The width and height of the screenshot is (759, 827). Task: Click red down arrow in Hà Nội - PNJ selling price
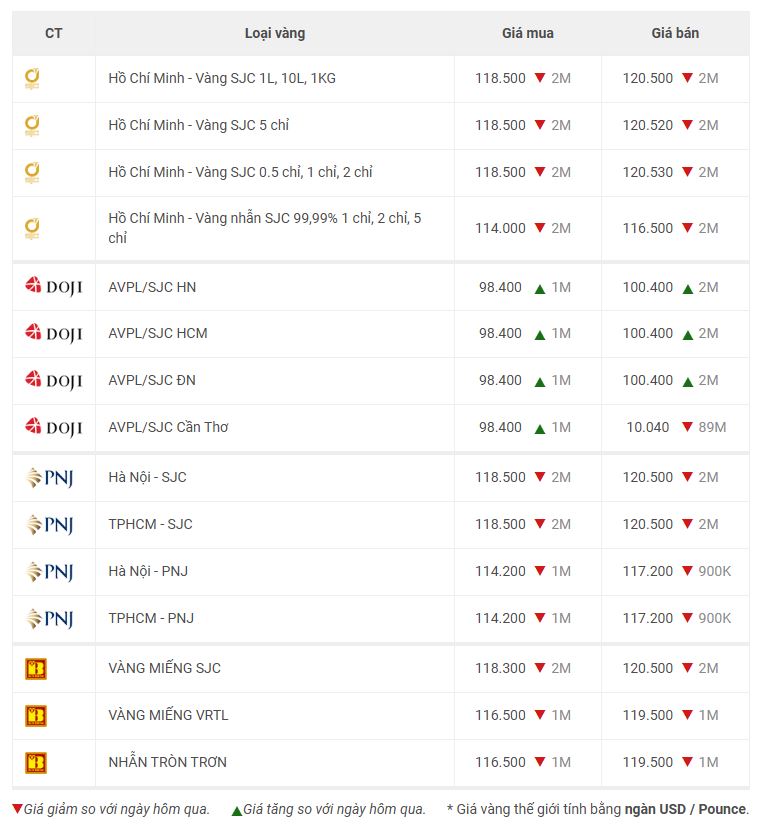tap(687, 571)
